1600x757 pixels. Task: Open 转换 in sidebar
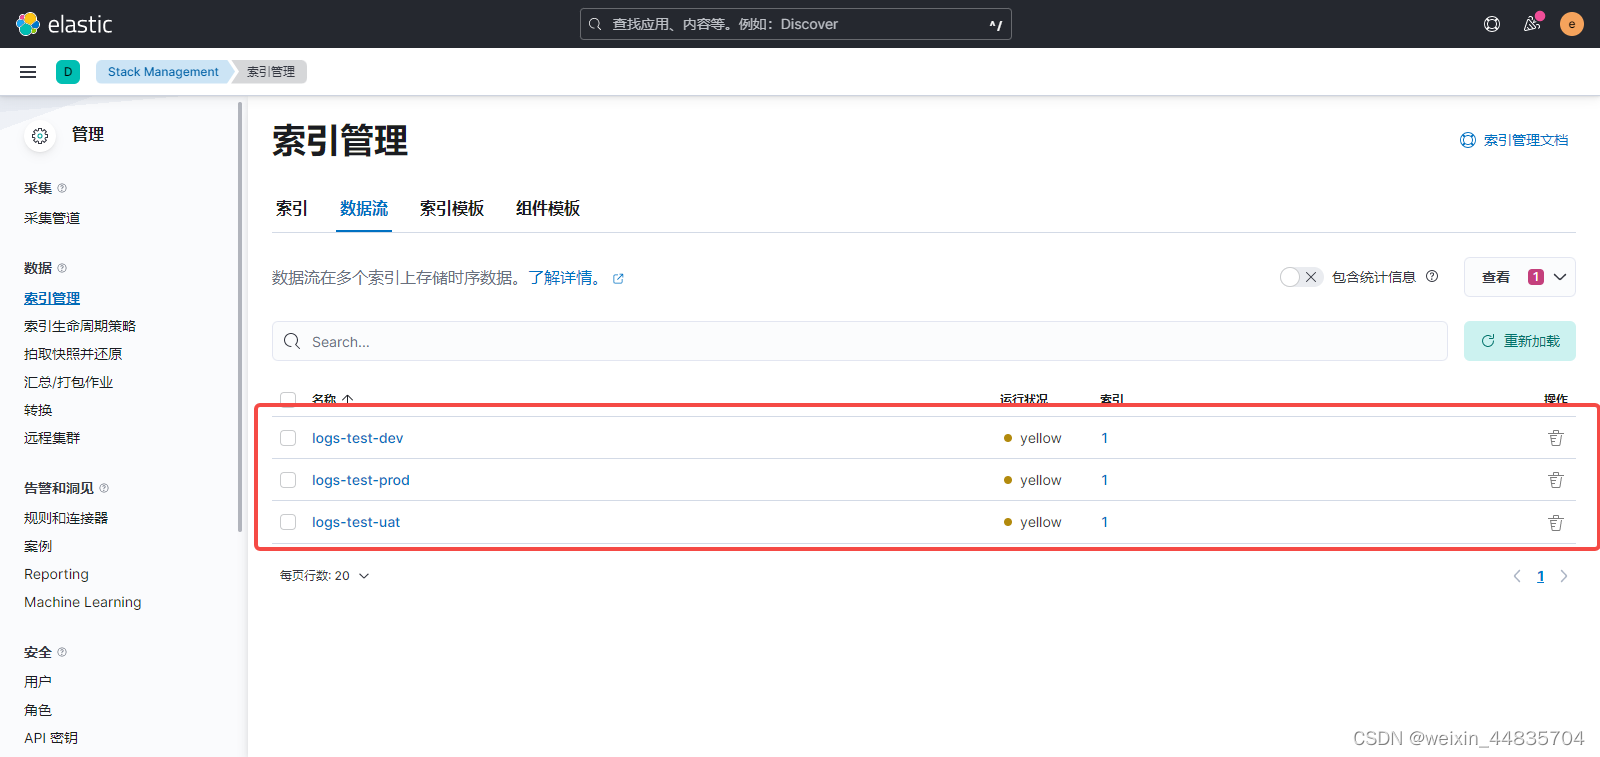38,410
